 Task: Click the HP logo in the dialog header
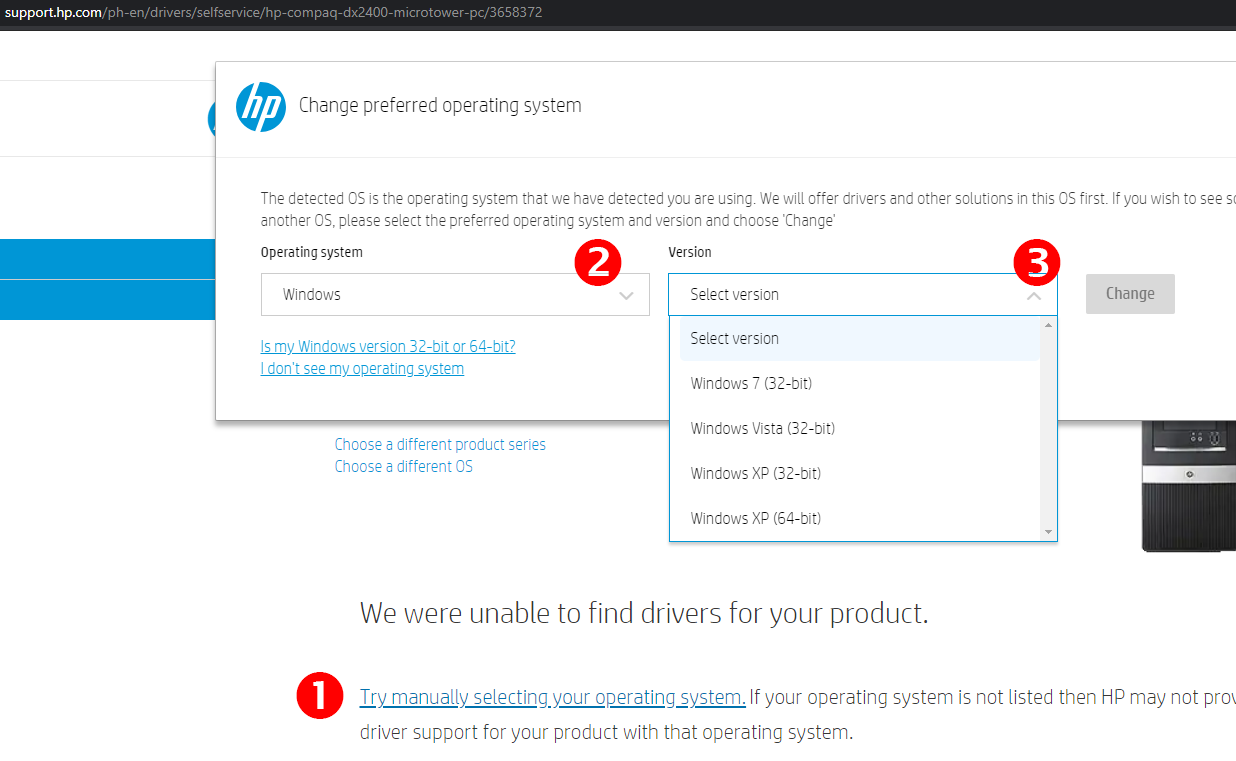coord(261,106)
